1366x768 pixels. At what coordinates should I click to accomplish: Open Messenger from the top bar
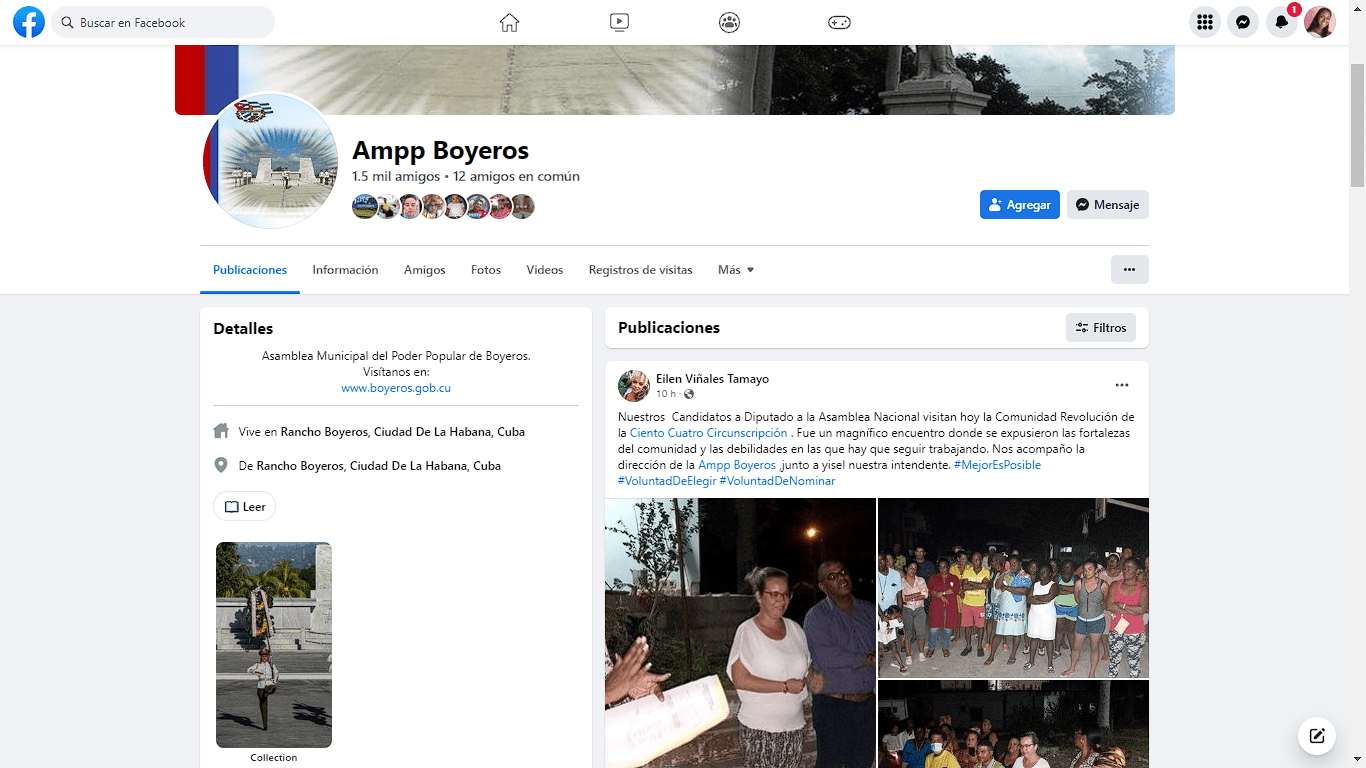pos(1243,22)
